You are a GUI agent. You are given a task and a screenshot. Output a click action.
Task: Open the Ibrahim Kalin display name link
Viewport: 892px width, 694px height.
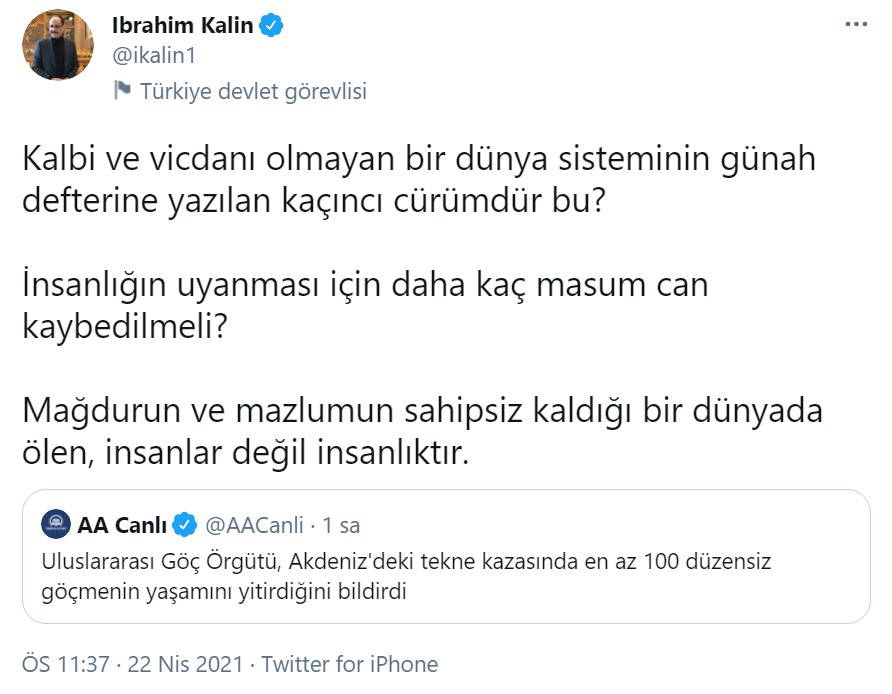pyautogui.click(x=182, y=26)
